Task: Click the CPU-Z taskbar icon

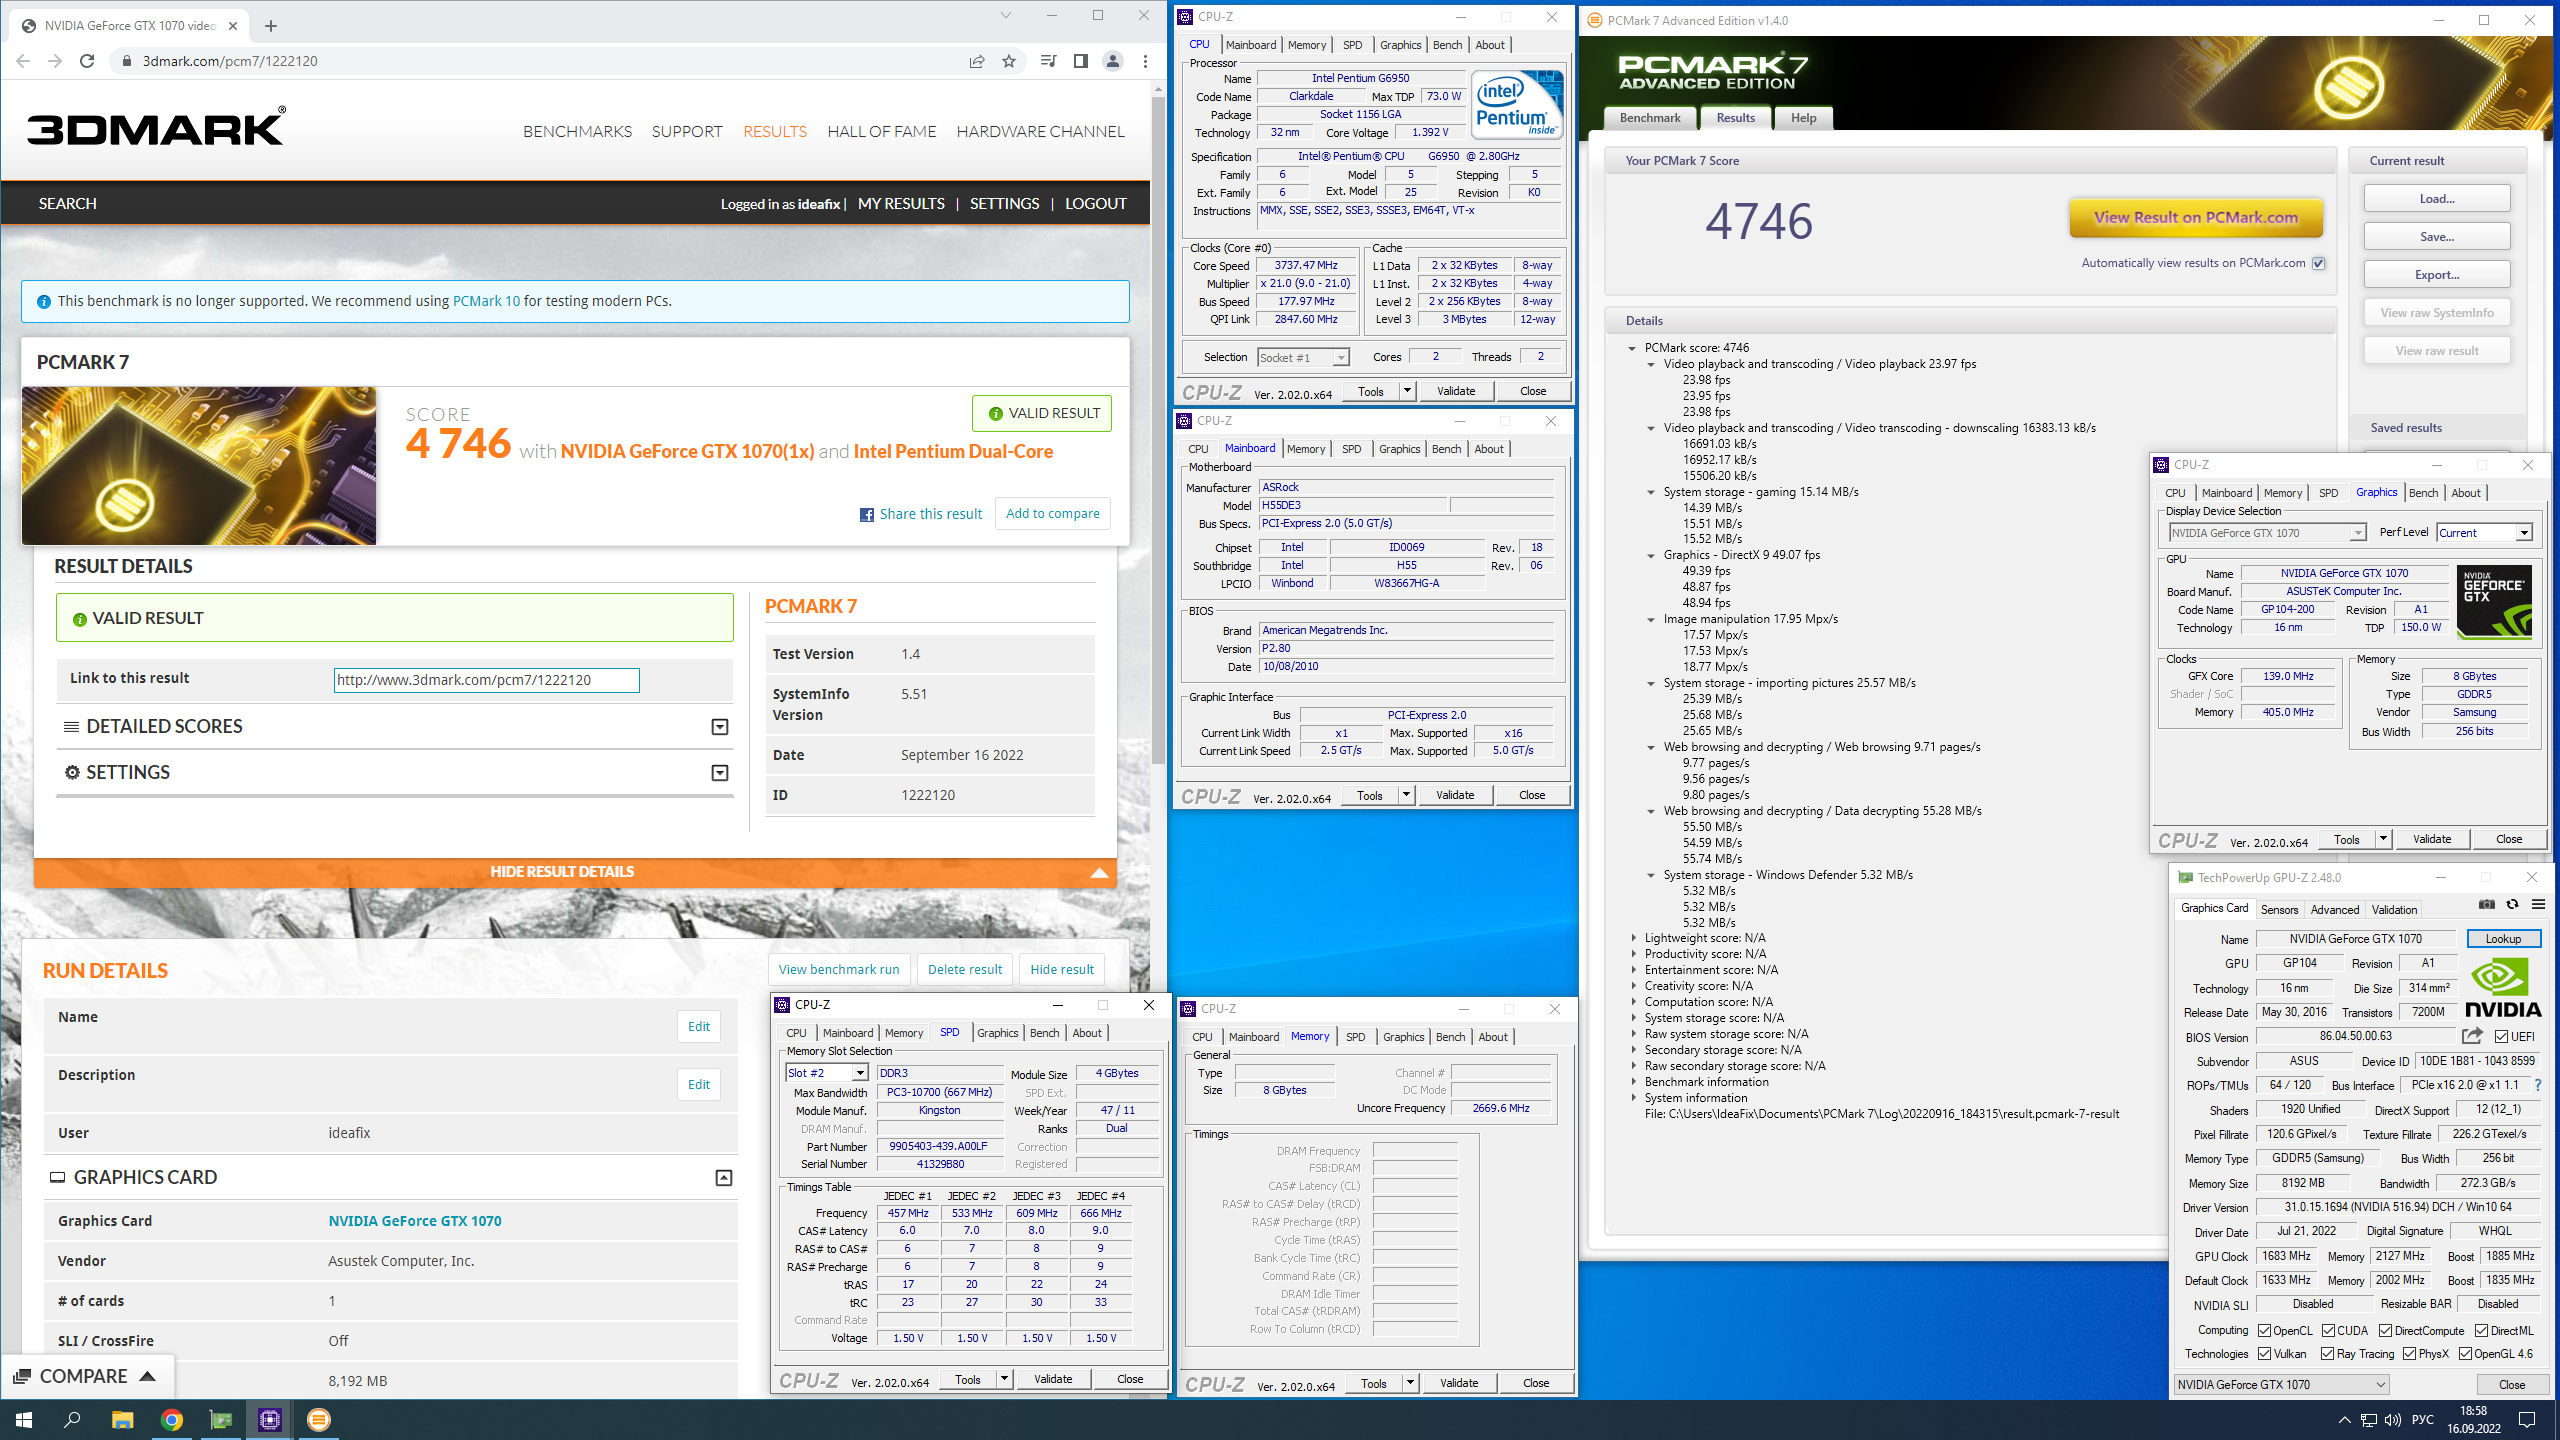Action: [270, 1420]
